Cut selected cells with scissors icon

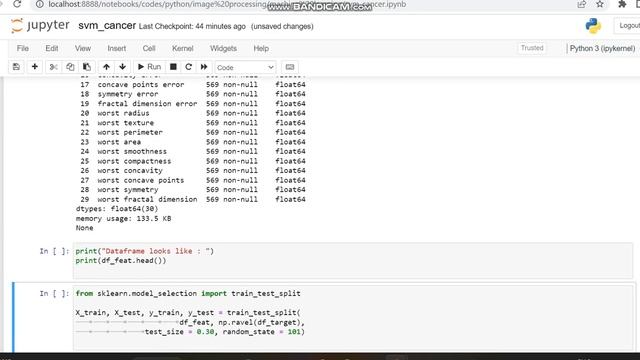point(53,67)
